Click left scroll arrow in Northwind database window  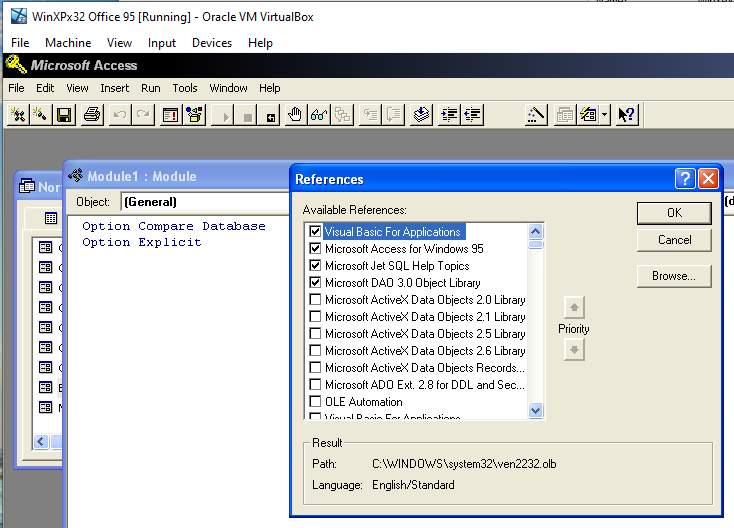pos(41,441)
